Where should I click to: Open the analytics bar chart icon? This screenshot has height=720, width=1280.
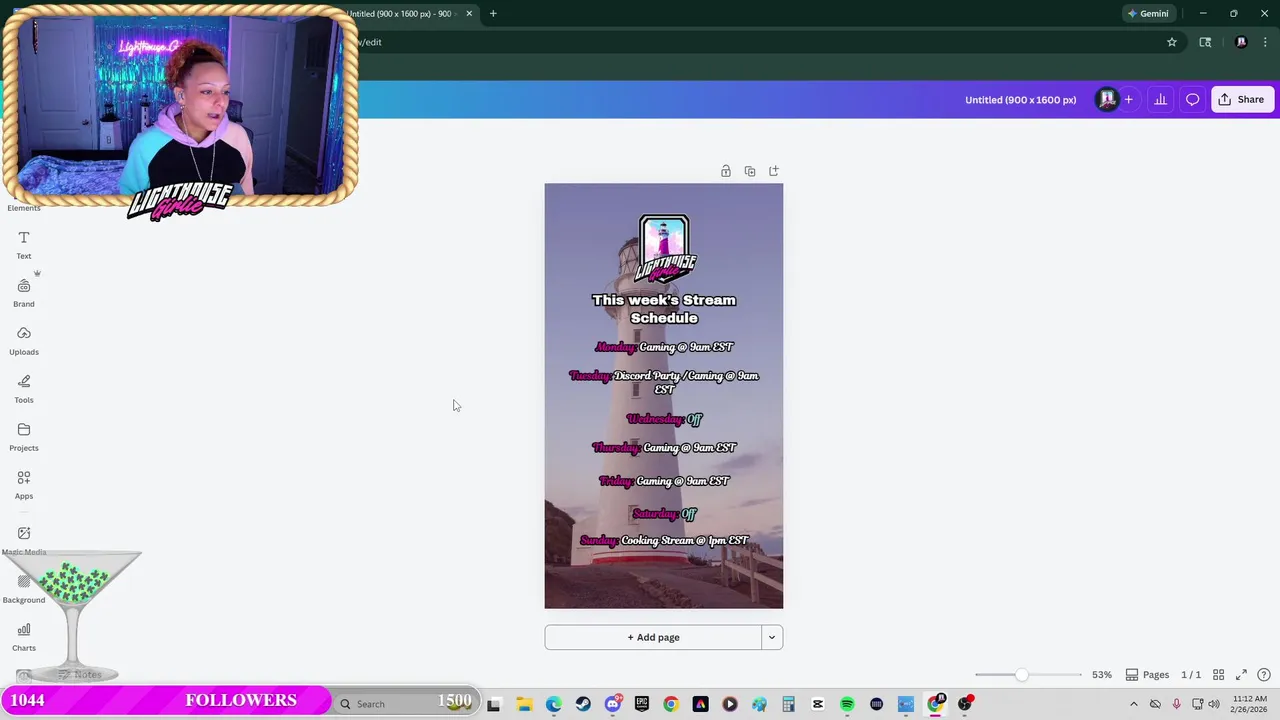pos(1161,99)
